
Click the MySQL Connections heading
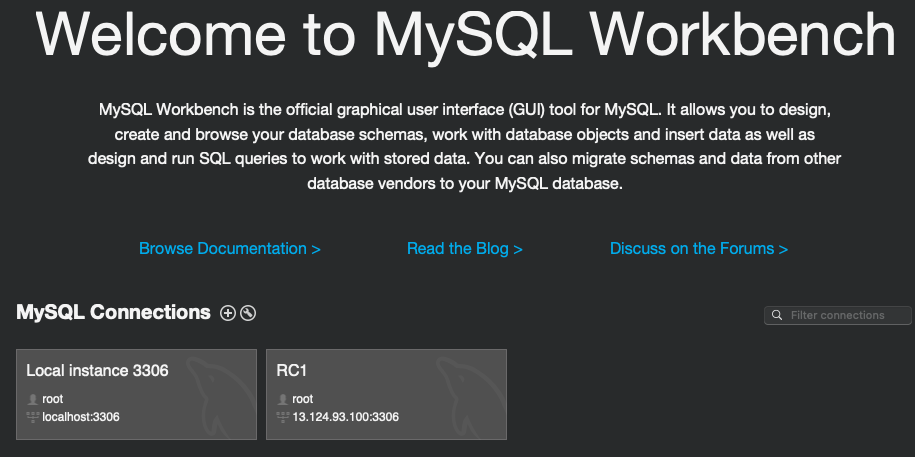click(x=113, y=312)
